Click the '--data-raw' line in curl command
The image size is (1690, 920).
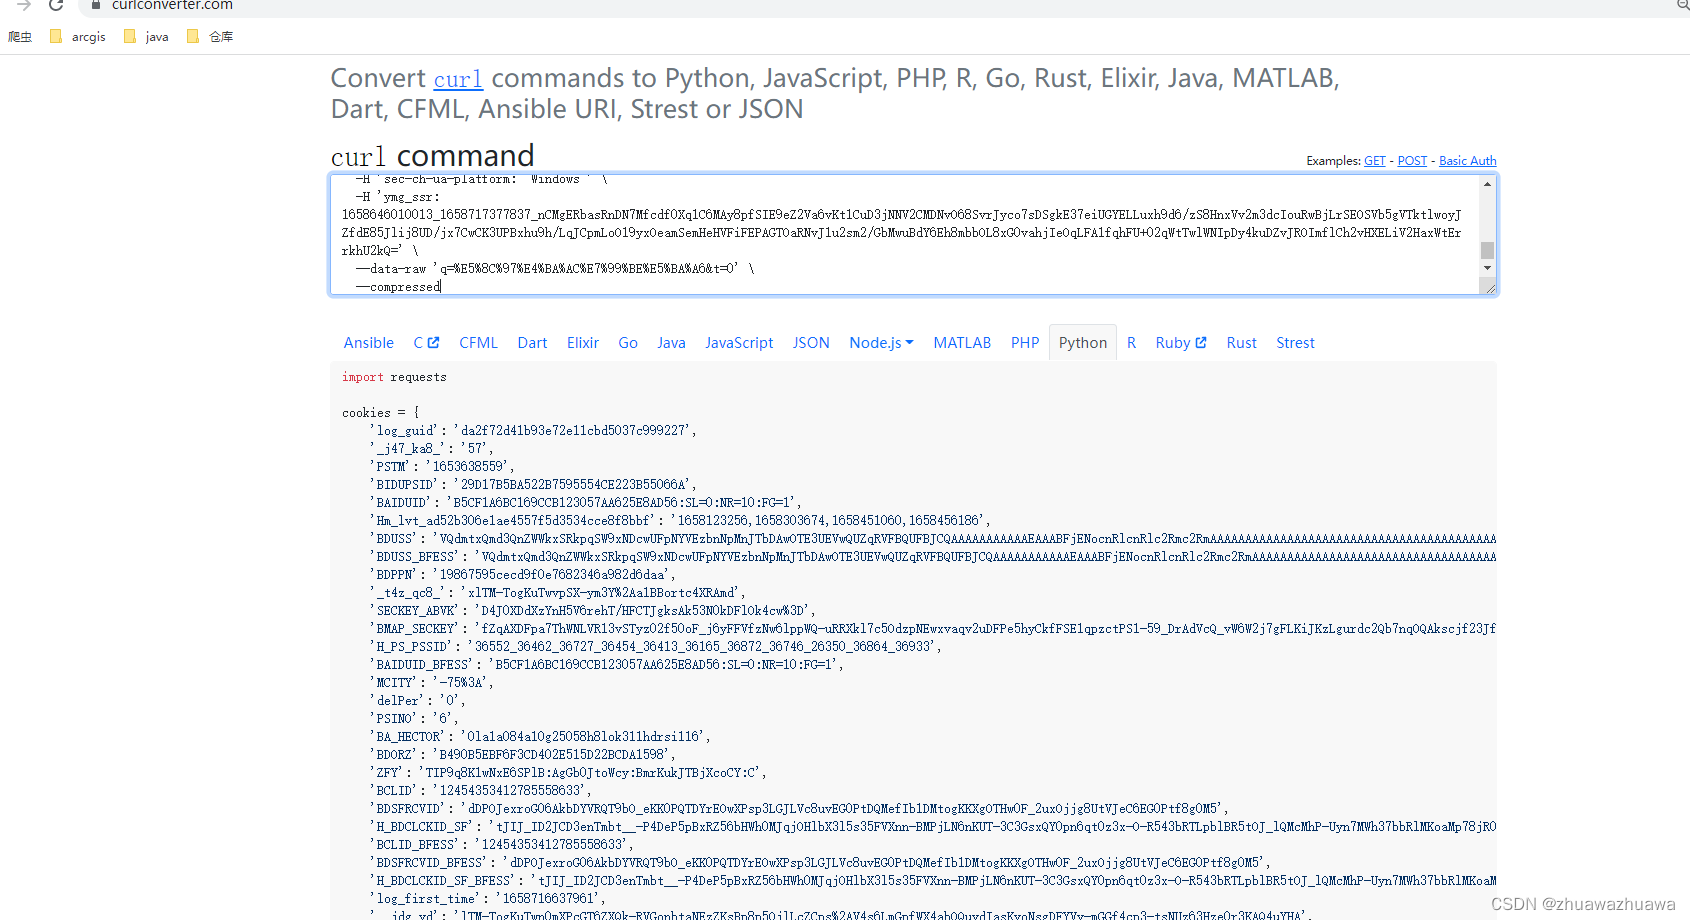point(555,269)
